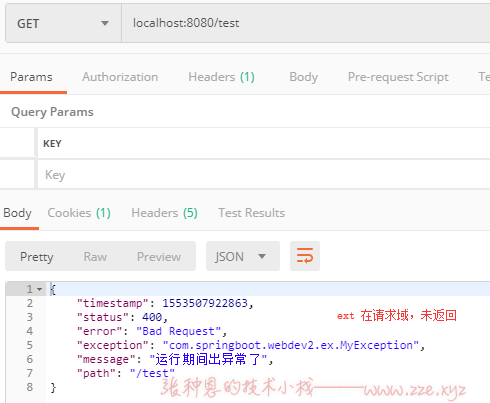490x403 pixels.
Task: Open the GET method dropdown
Action: click(63, 23)
